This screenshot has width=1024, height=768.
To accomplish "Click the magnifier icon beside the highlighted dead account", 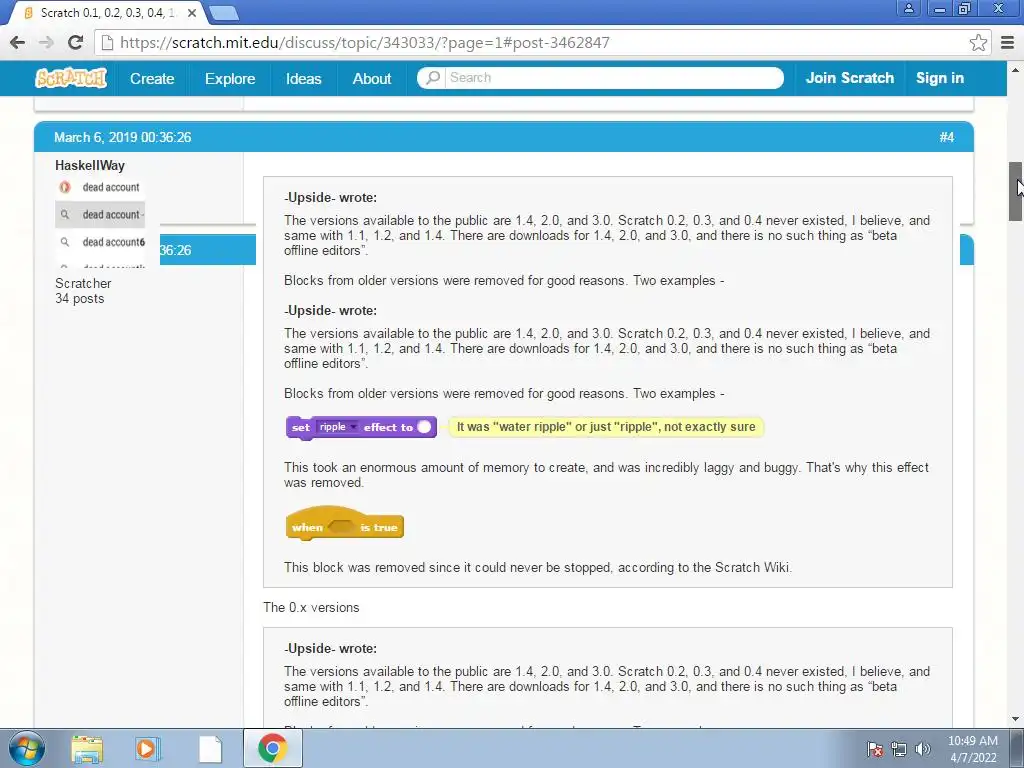I will pos(65,214).
